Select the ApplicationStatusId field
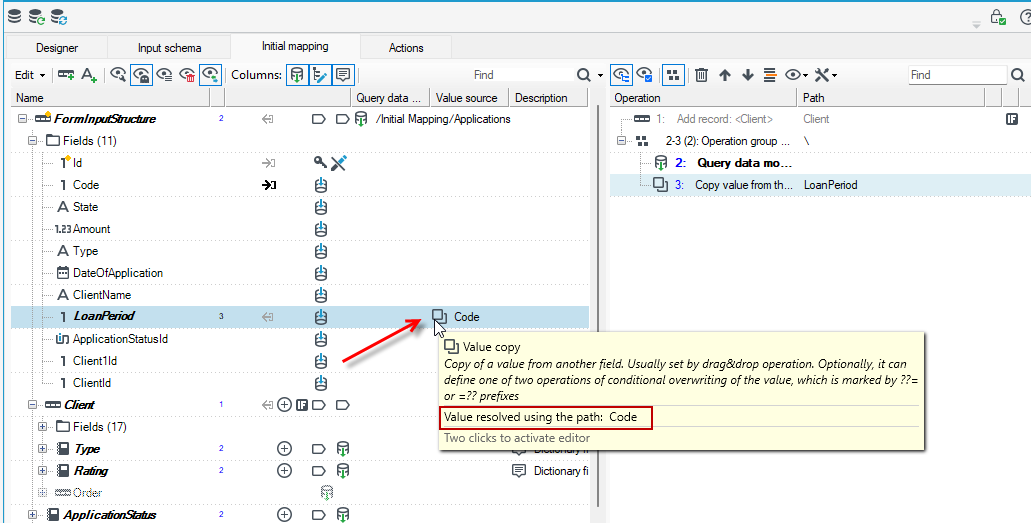1031x523 pixels. click(122, 339)
